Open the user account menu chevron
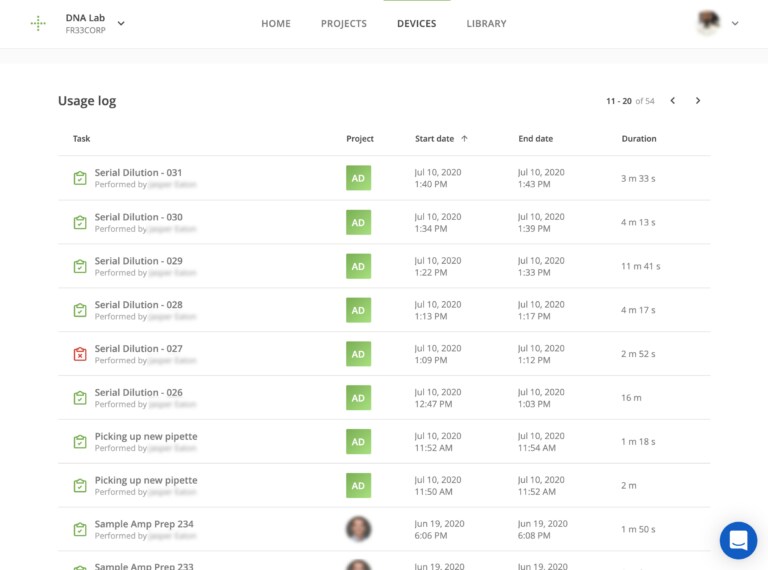Image resolution: width=768 pixels, height=570 pixels. [735, 23]
